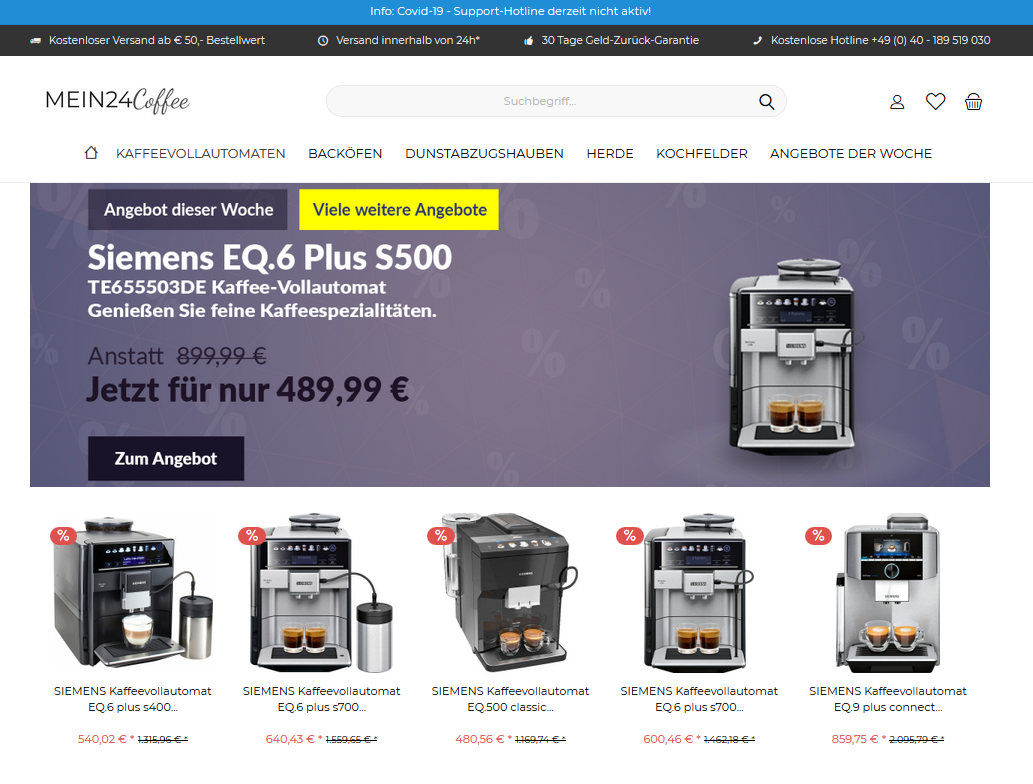The width and height of the screenshot is (1033, 784).
Task: Click the MEIN24Coffee logo
Action: (117, 101)
